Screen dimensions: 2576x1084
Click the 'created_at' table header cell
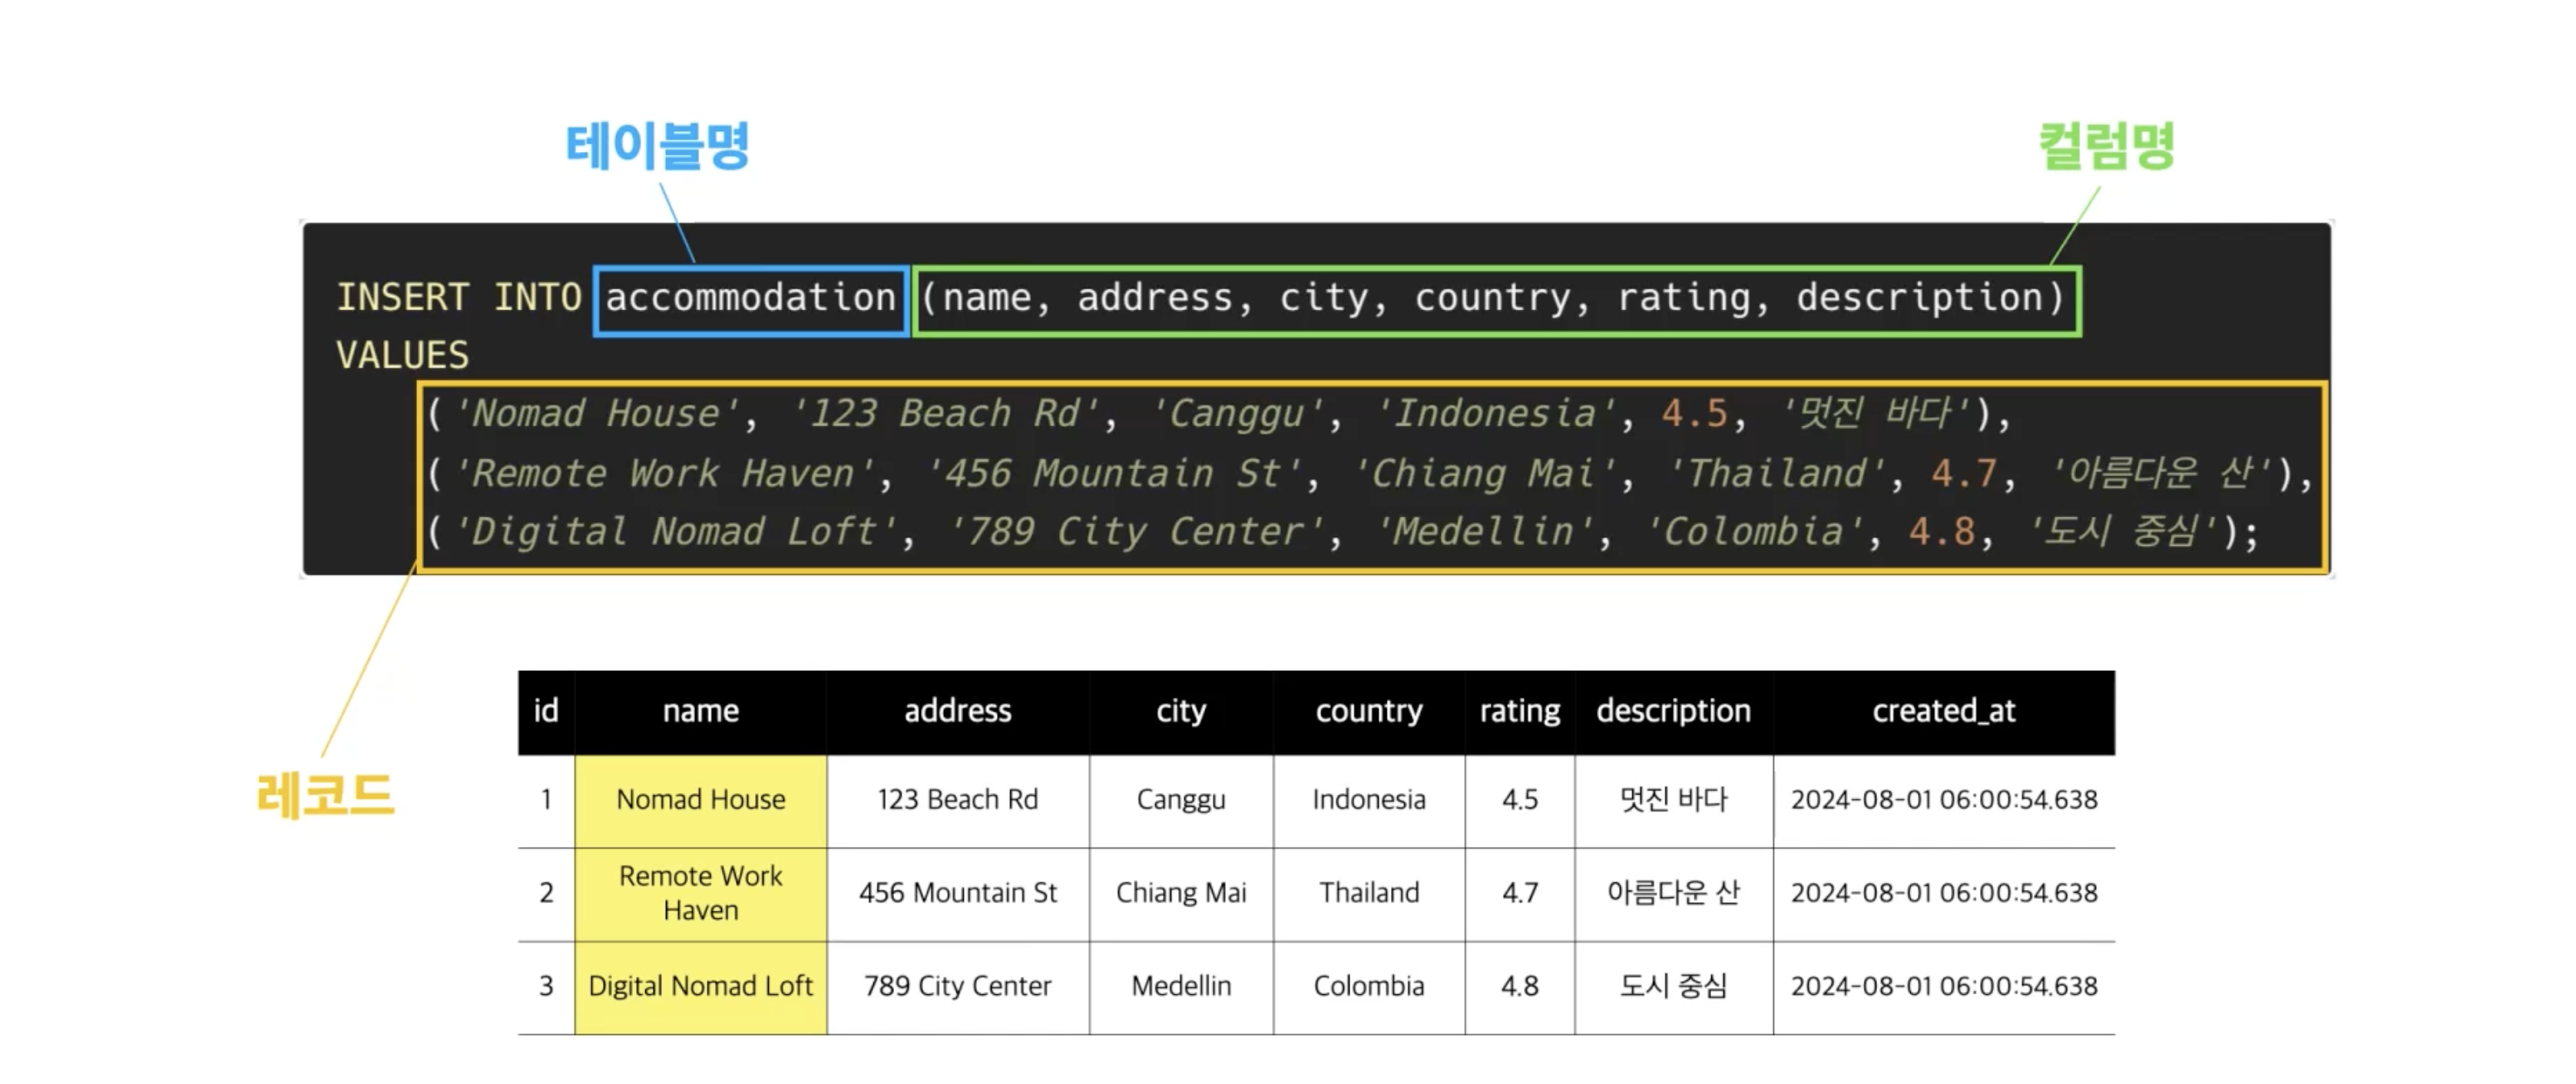point(1944,711)
